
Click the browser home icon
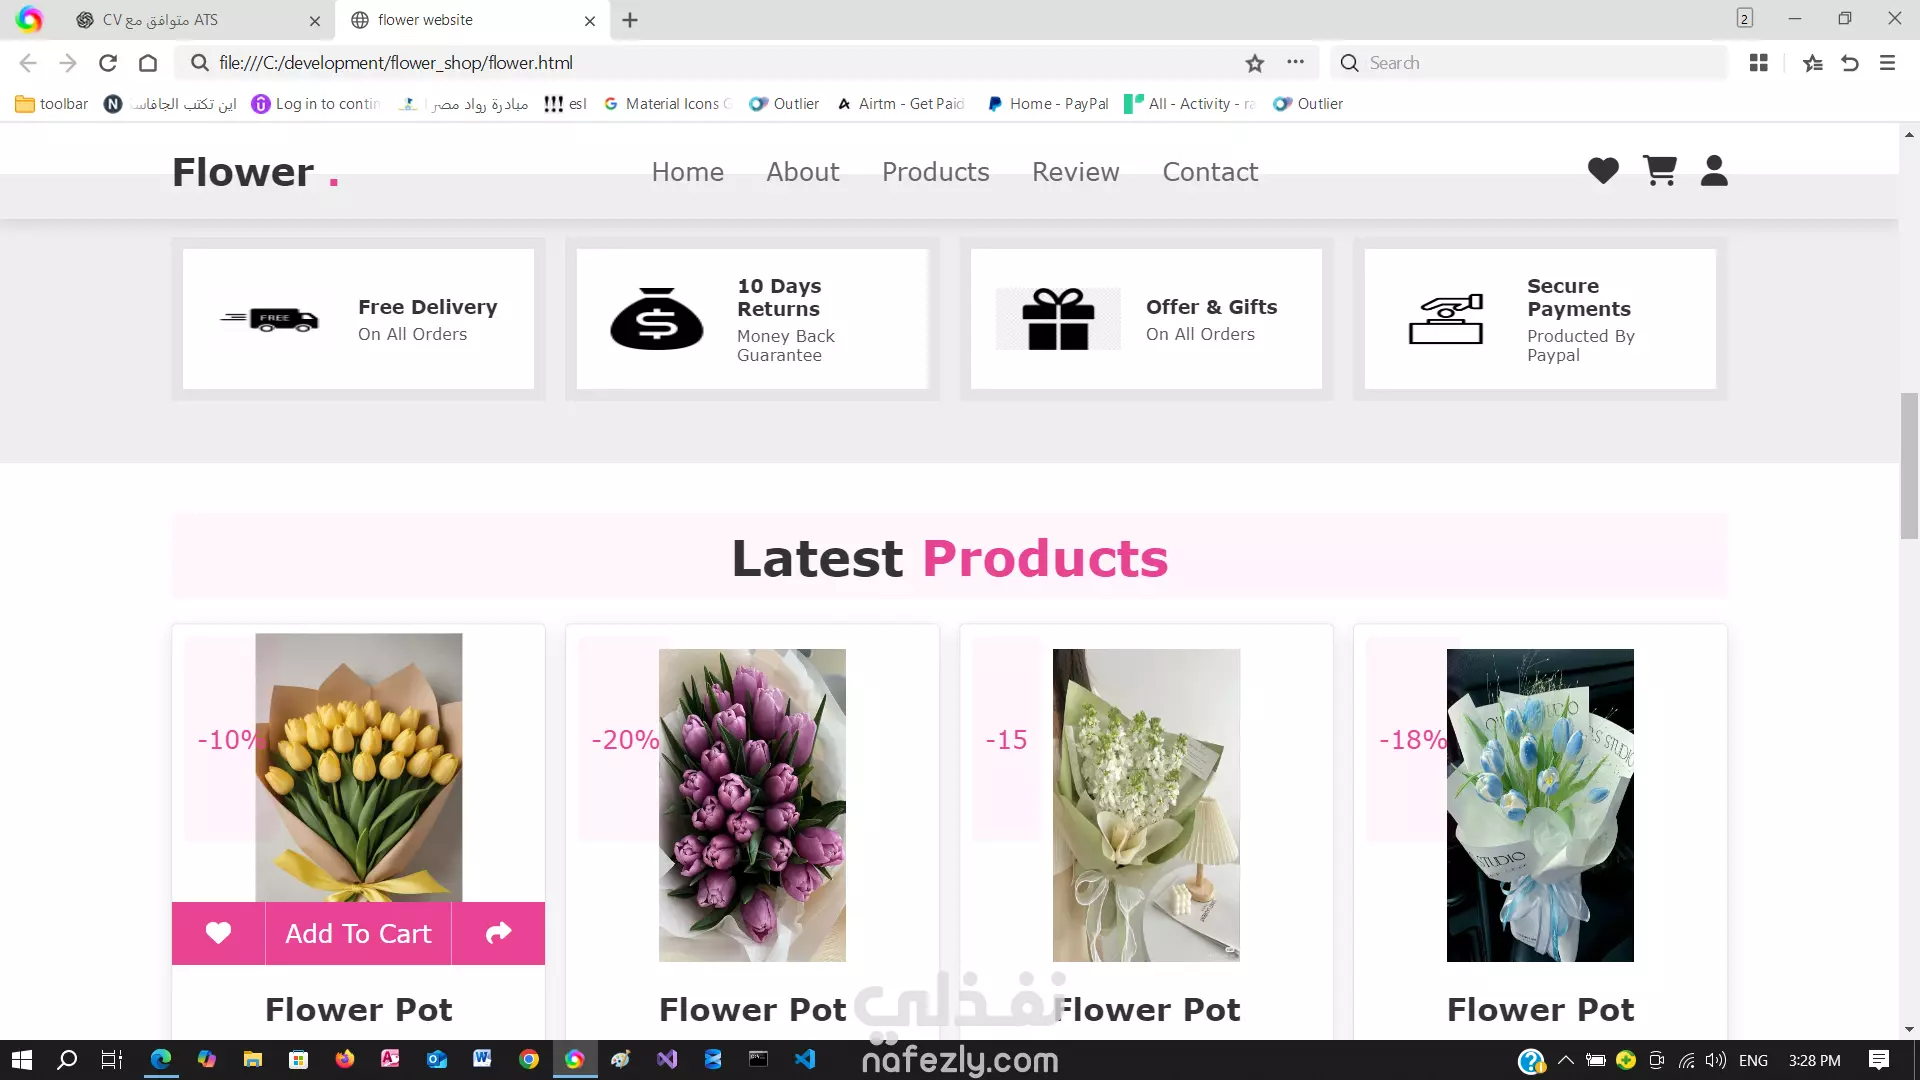tap(148, 63)
